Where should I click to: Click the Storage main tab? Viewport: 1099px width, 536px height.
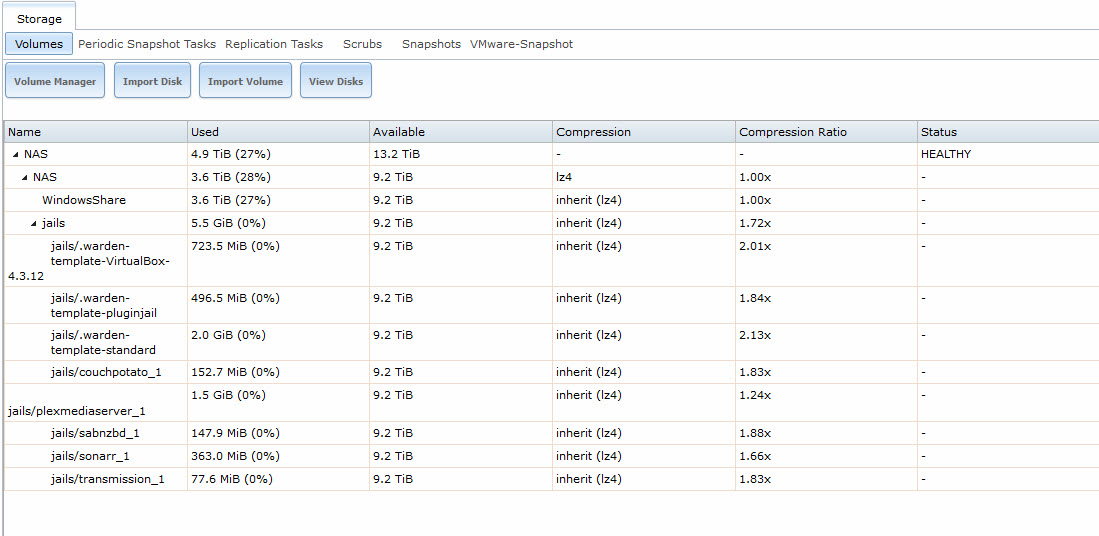(39, 19)
